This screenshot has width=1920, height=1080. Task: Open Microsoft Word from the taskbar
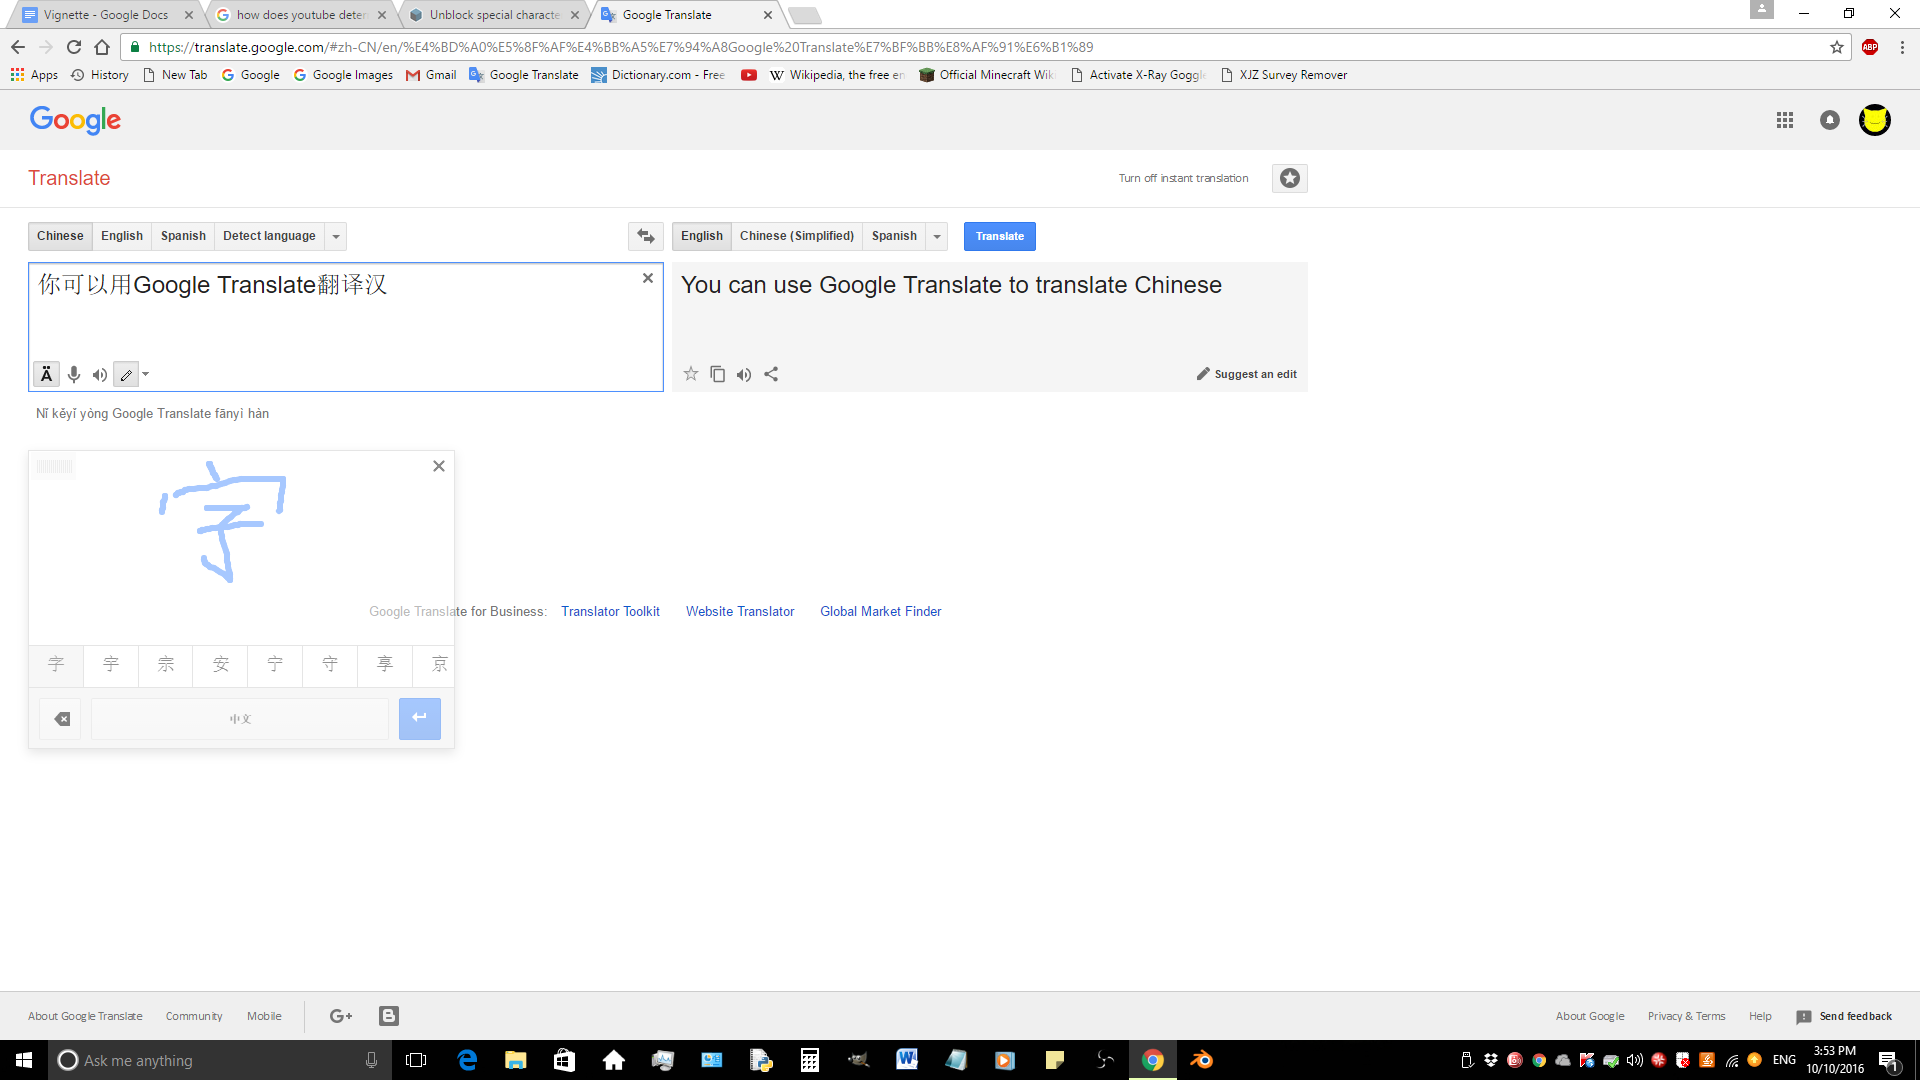(907, 1060)
